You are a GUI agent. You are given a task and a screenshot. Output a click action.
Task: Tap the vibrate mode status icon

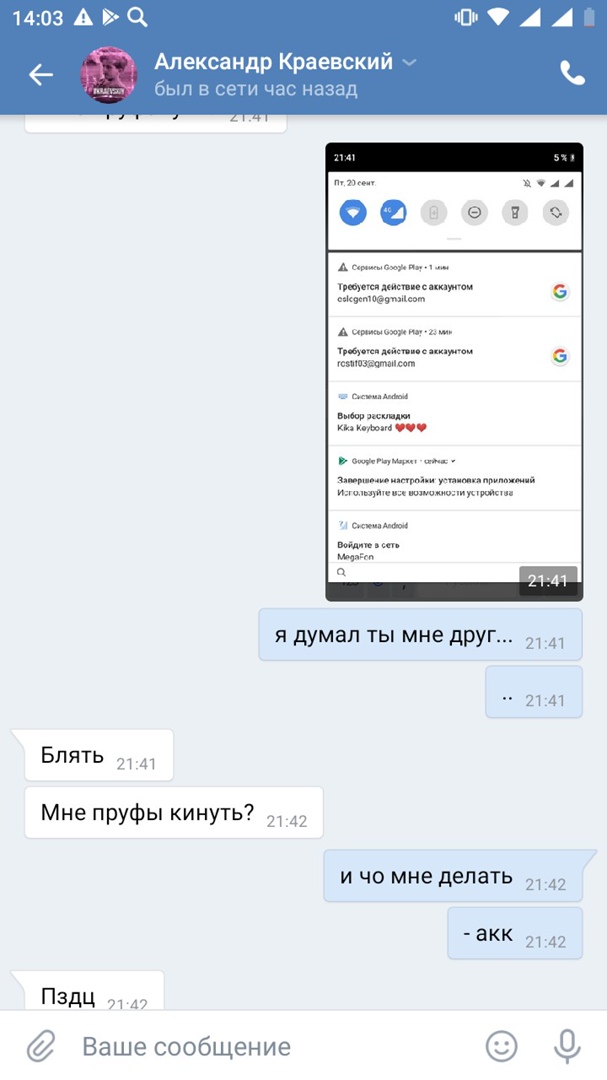tap(466, 17)
